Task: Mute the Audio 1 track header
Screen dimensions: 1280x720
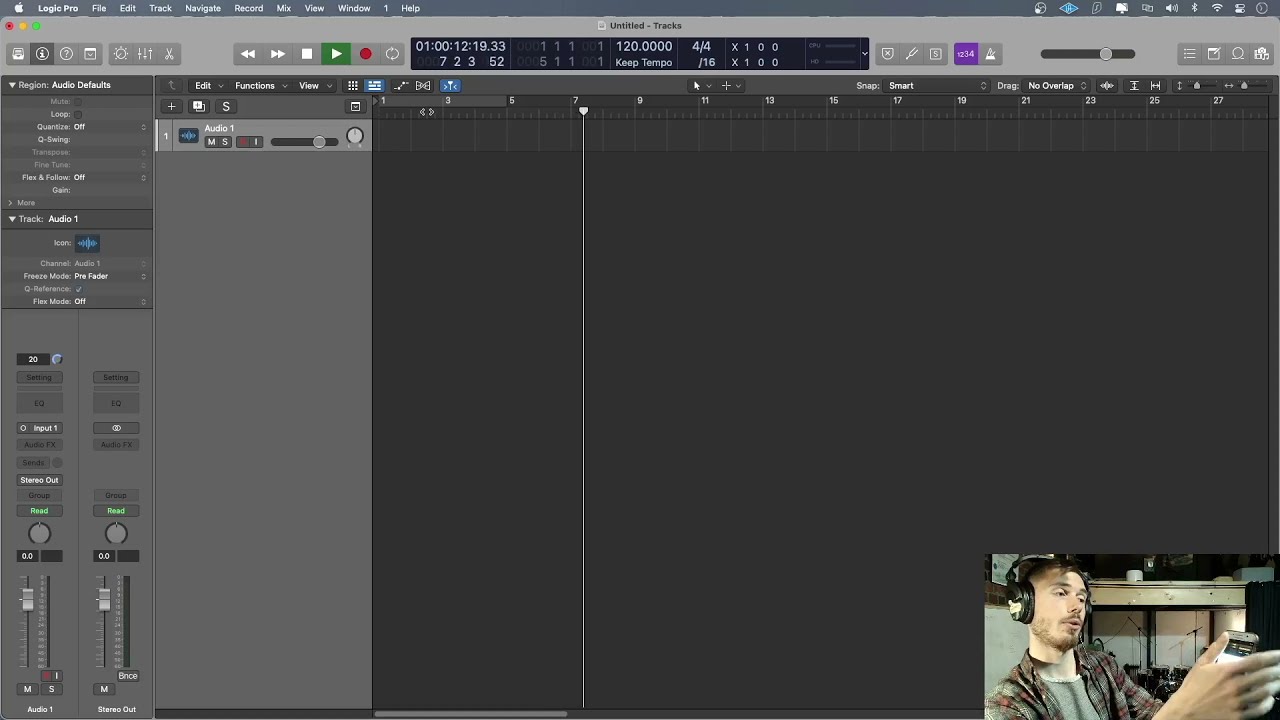Action: [211, 142]
